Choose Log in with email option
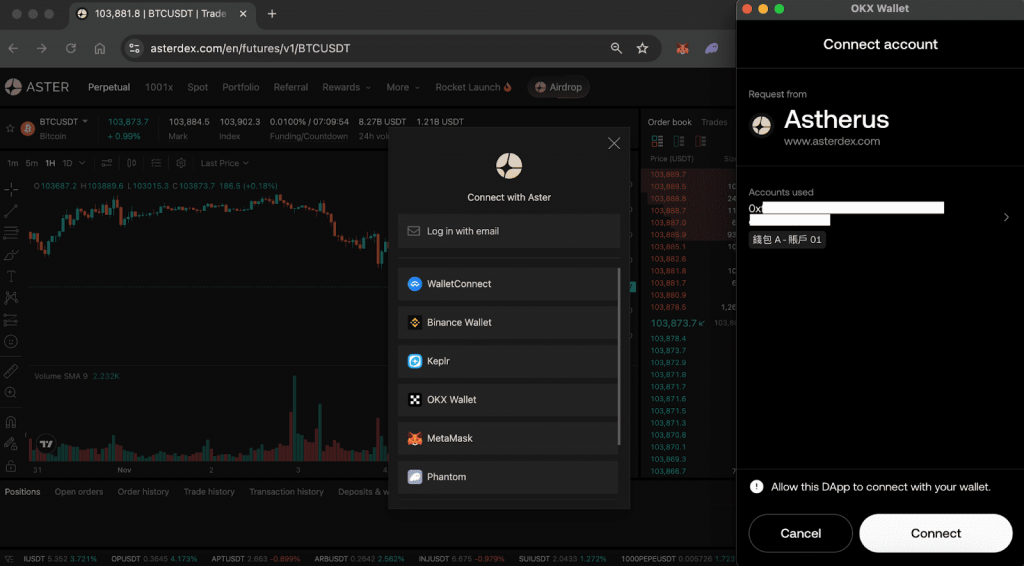 (x=508, y=231)
